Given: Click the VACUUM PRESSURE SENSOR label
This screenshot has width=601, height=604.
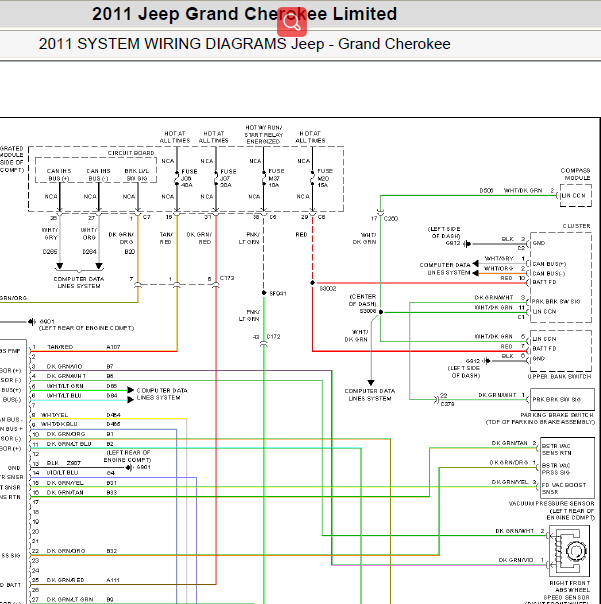Looking at the screenshot, I should (x=552, y=503).
